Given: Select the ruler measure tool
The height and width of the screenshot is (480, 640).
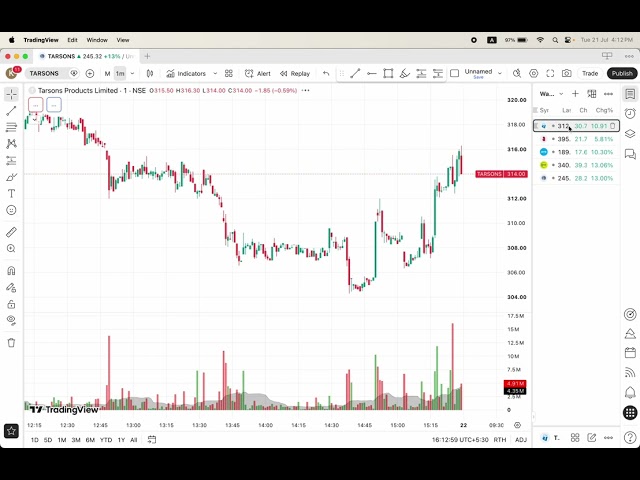Looking at the screenshot, I should point(11,232).
